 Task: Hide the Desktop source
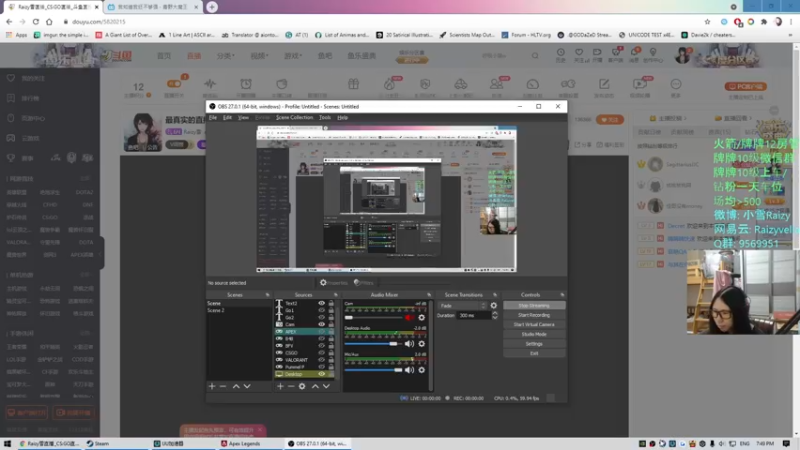pyautogui.click(x=321, y=374)
